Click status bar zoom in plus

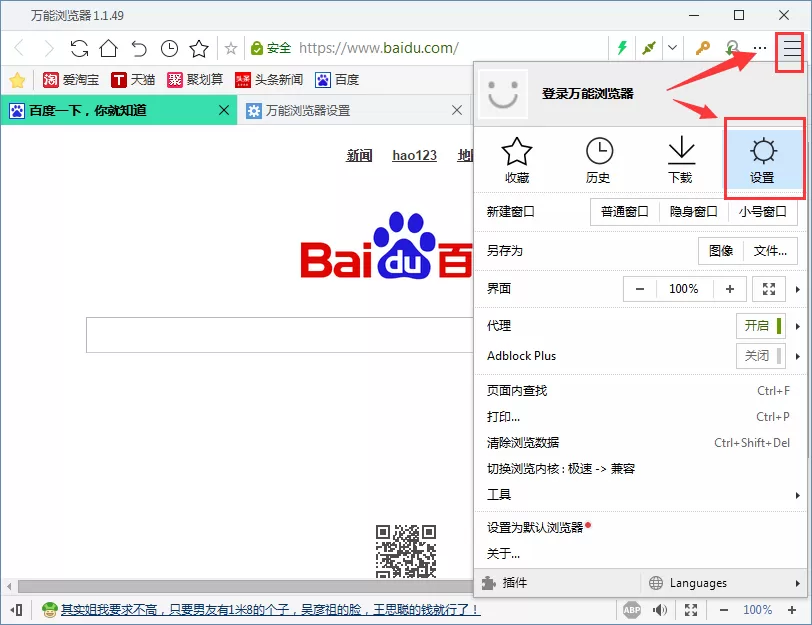coord(792,610)
